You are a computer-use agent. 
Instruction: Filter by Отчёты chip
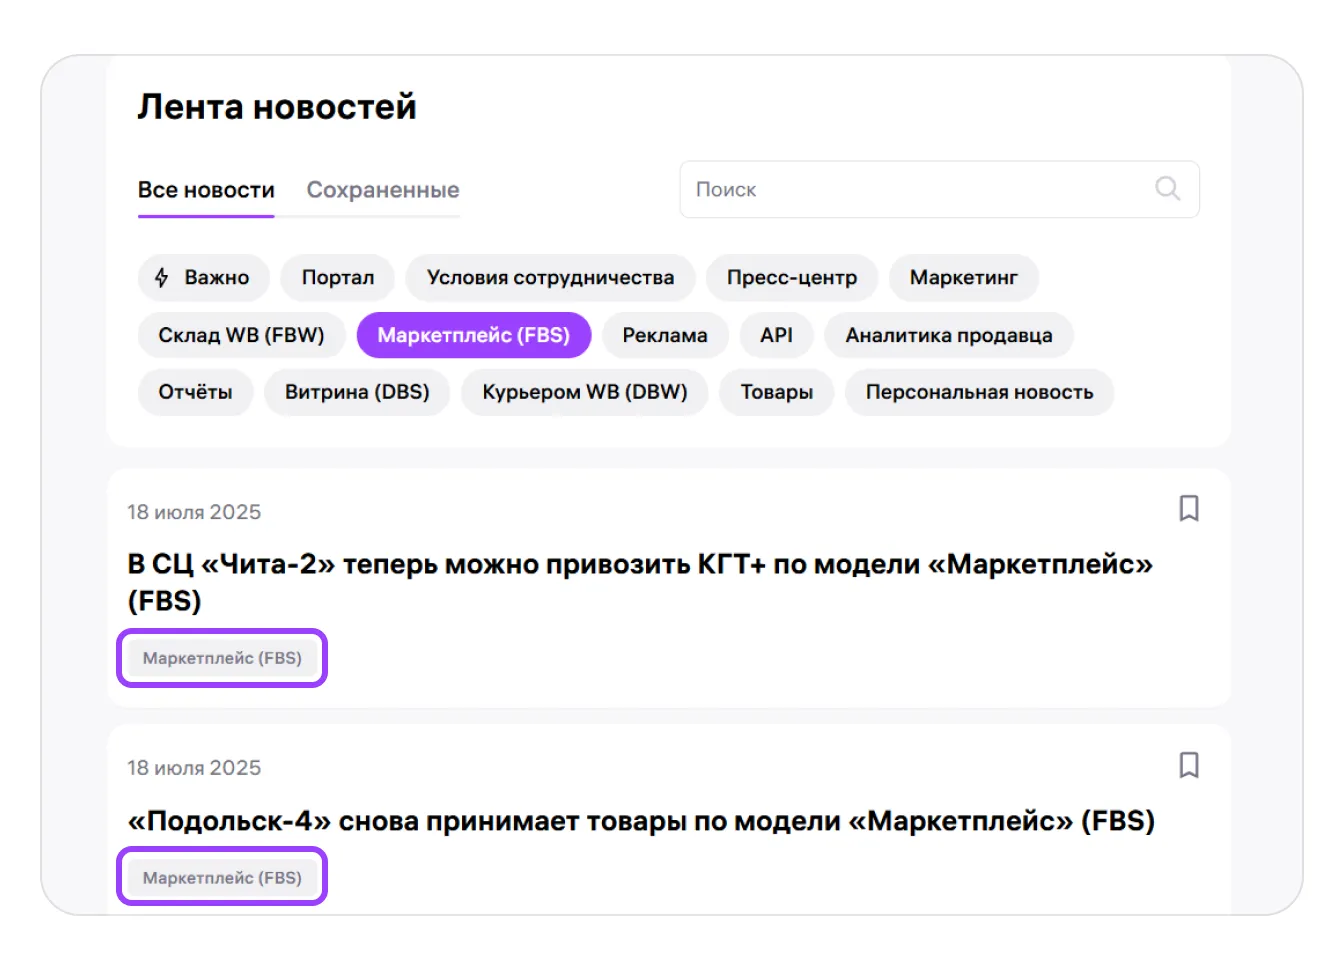[x=195, y=392]
